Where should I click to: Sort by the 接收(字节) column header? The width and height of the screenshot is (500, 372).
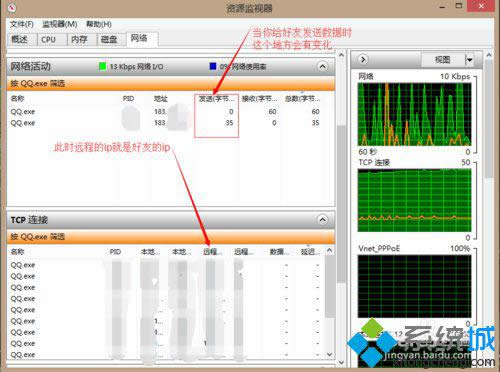259,99
